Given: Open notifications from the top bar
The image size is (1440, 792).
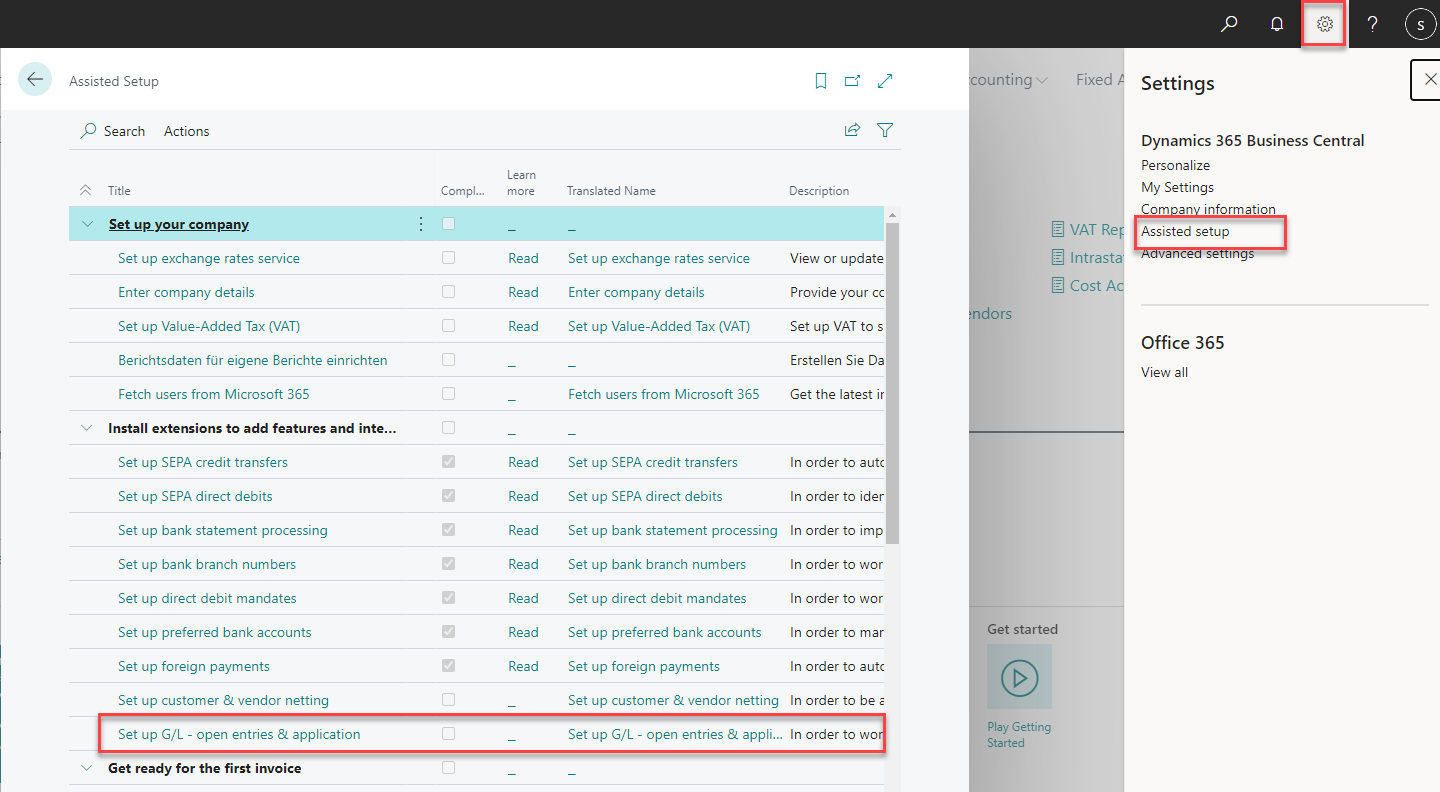Looking at the screenshot, I should click(x=1276, y=23).
